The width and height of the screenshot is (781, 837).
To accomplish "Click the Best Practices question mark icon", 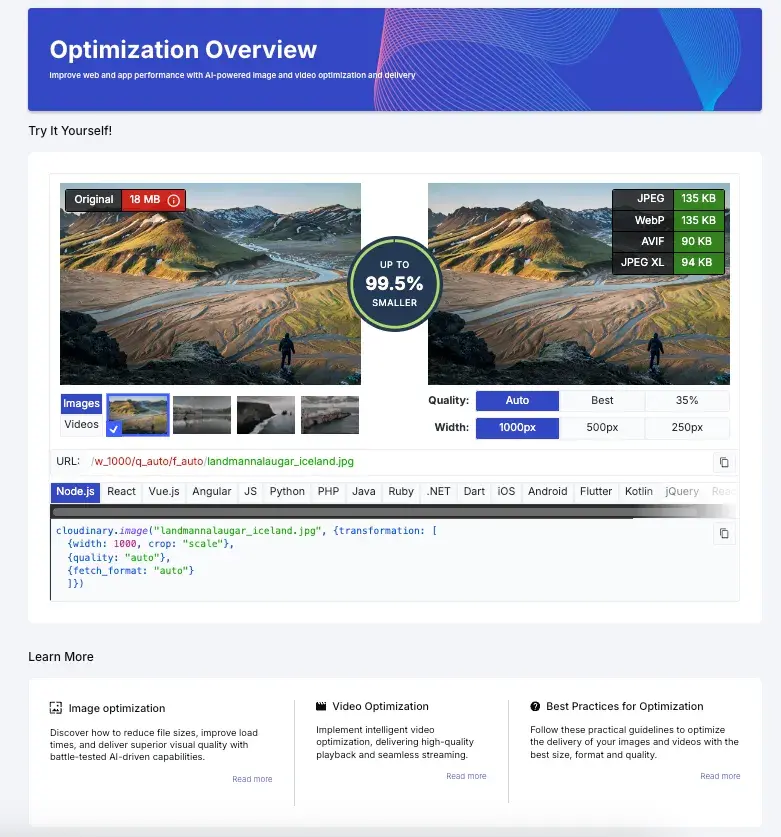I will click(536, 706).
